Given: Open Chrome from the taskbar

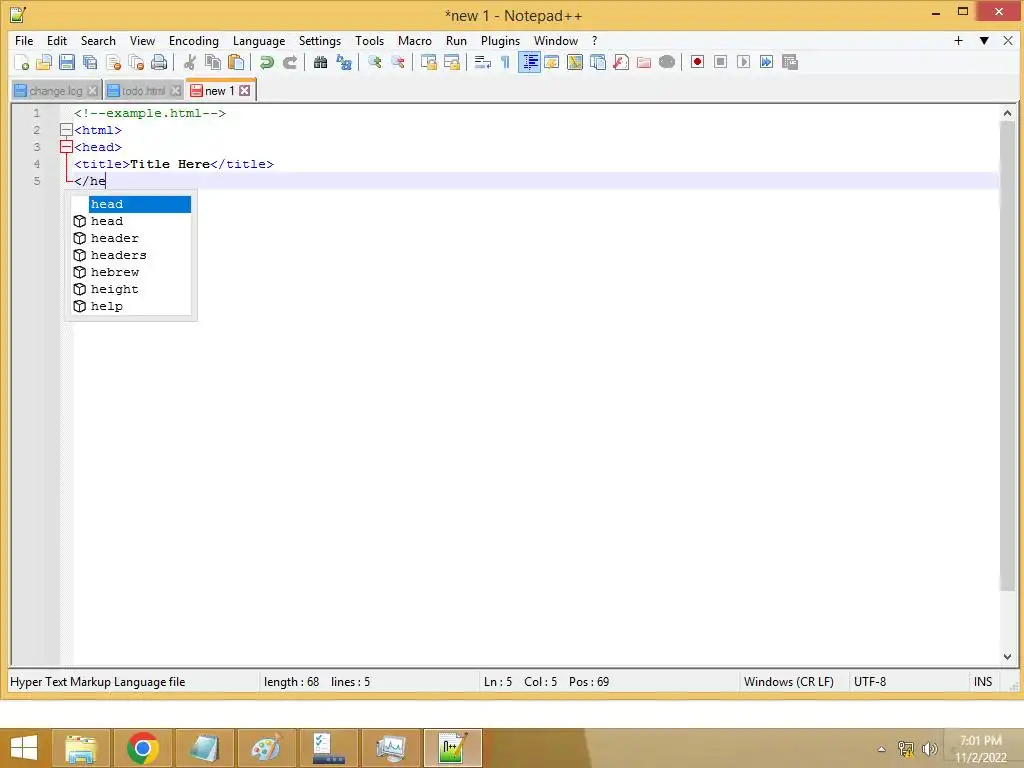Looking at the screenshot, I should (x=143, y=748).
